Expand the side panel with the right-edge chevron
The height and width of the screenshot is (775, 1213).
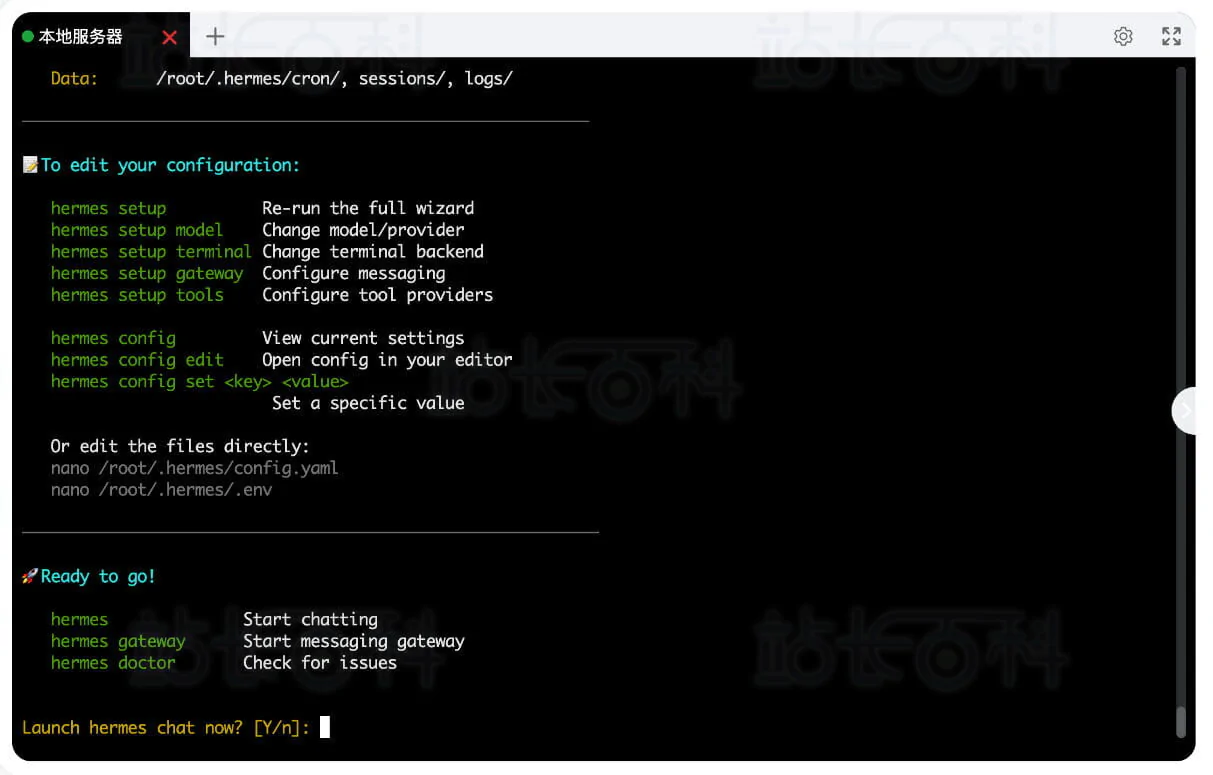(1186, 410)
